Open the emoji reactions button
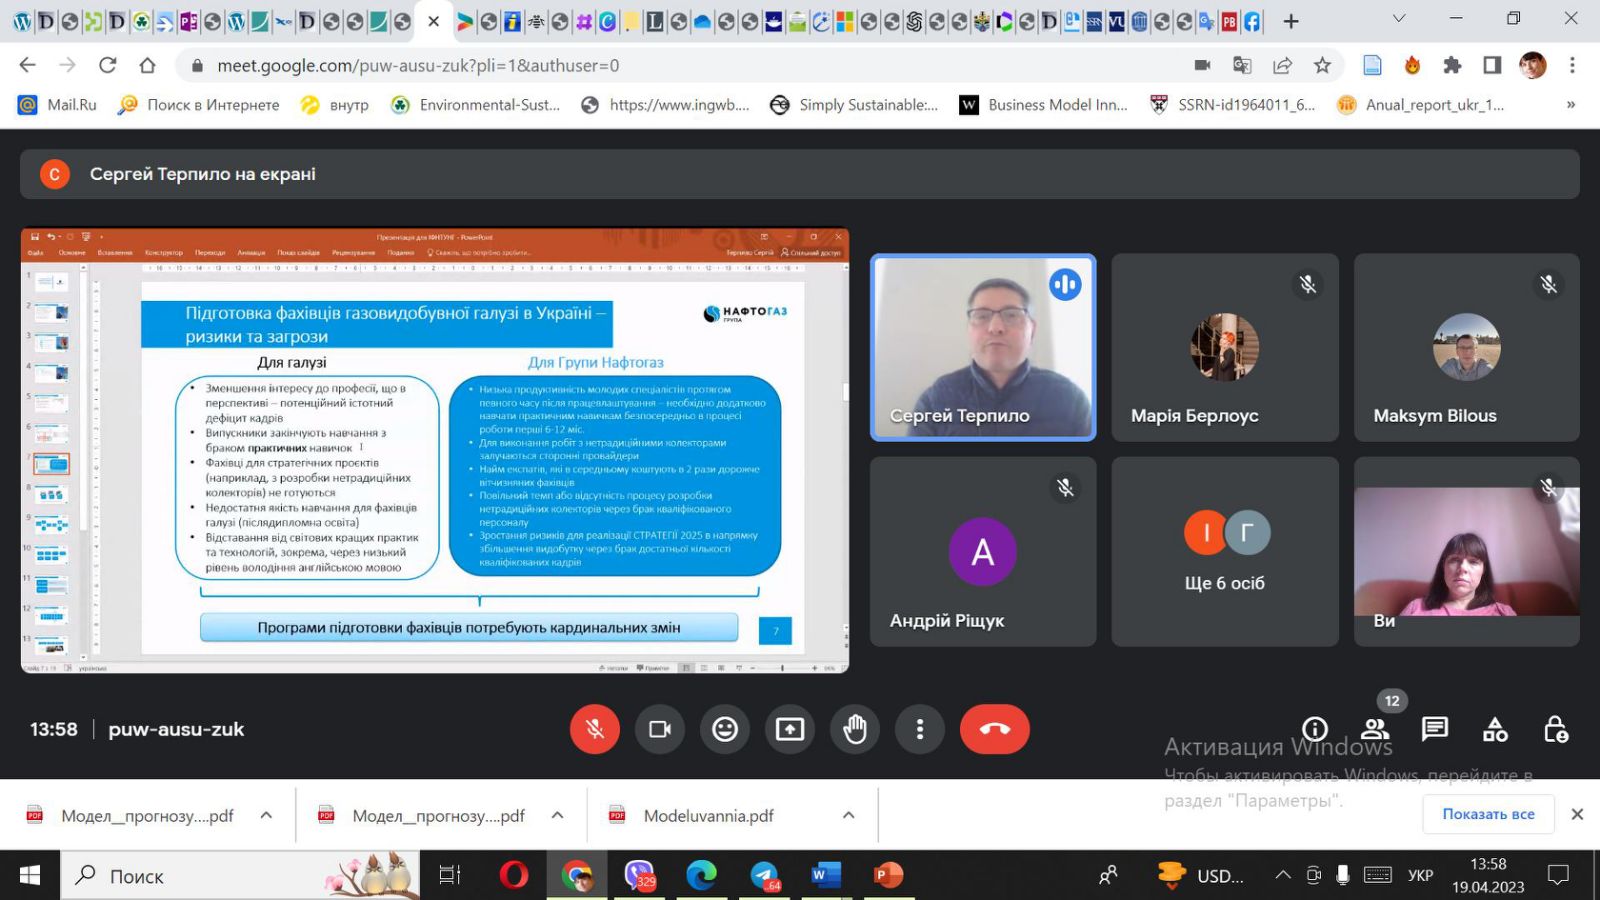The height and width of the screenshot is (900, 1600). pos(725,729)
